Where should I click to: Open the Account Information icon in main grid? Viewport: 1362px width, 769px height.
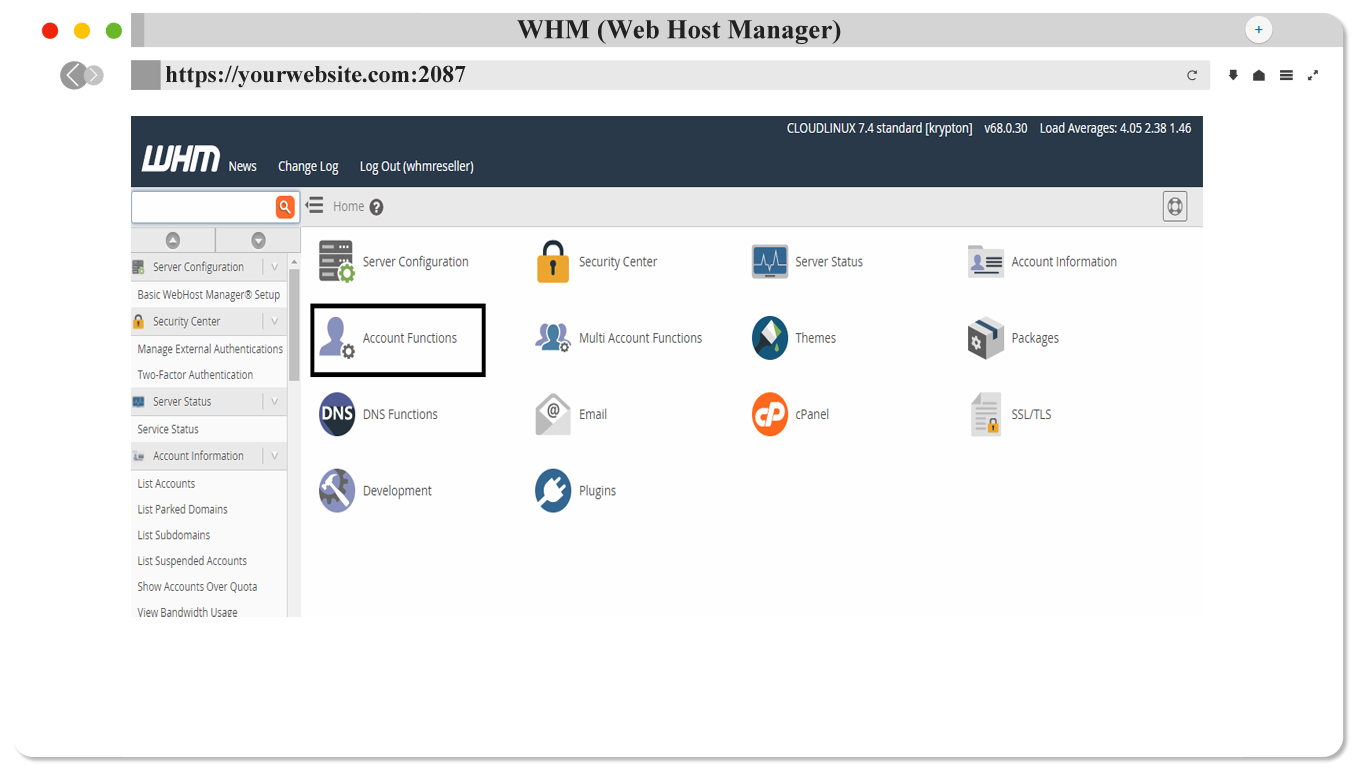coord(986,262)
